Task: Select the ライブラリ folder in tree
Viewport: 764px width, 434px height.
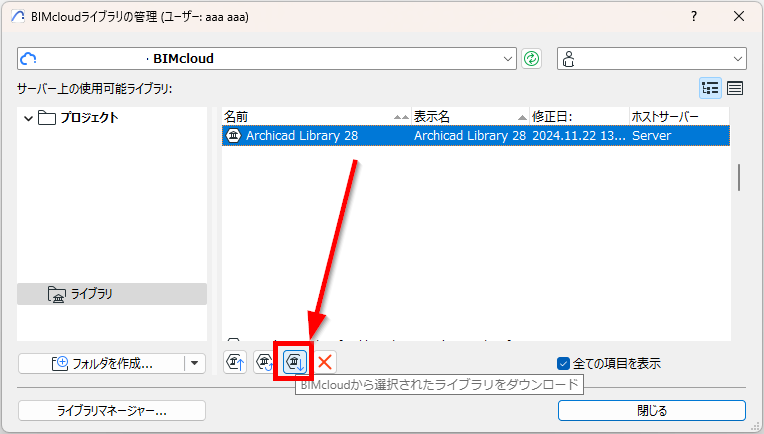Action: [112, 294]
